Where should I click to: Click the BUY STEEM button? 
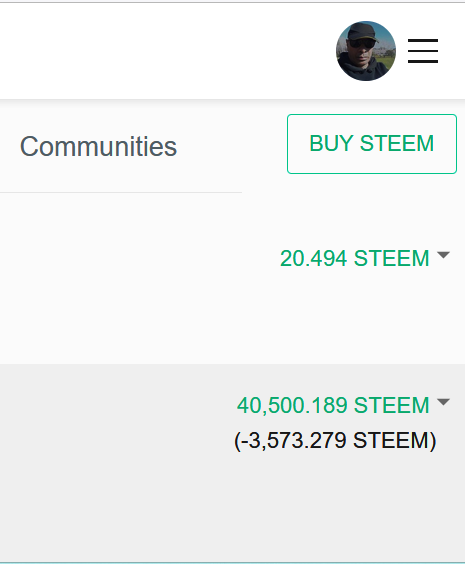372,144
